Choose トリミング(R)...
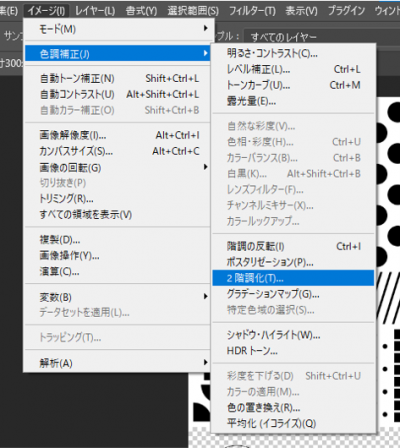 point(117,199)
